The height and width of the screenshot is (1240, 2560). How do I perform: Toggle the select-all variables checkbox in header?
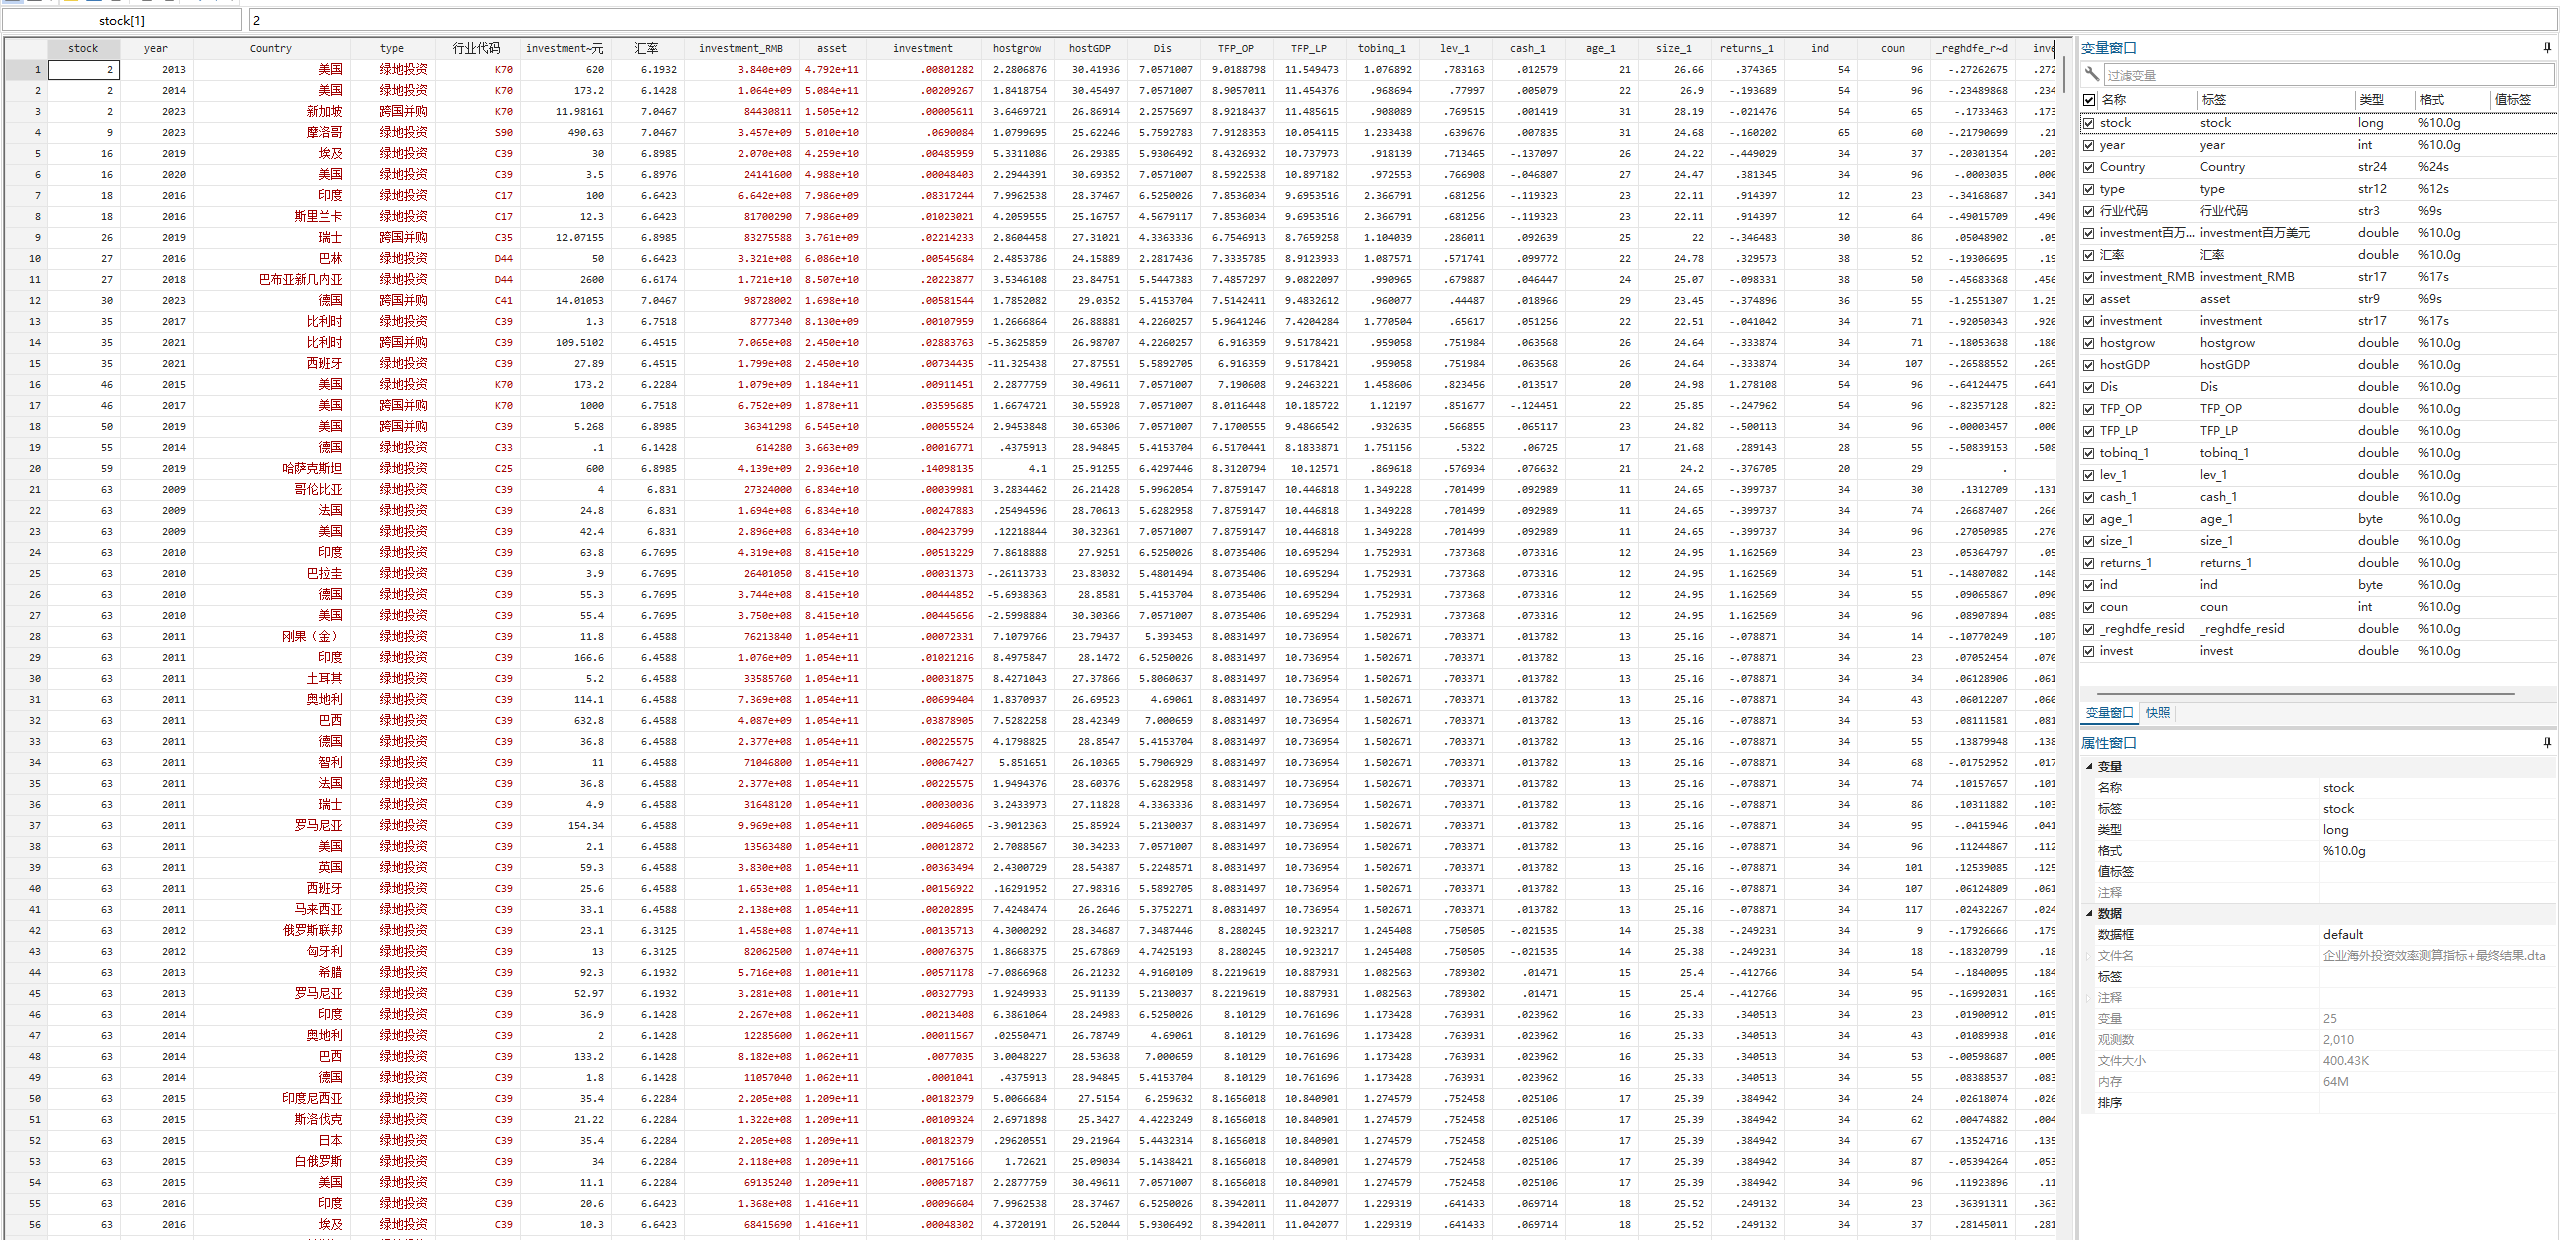(2089, 99)
